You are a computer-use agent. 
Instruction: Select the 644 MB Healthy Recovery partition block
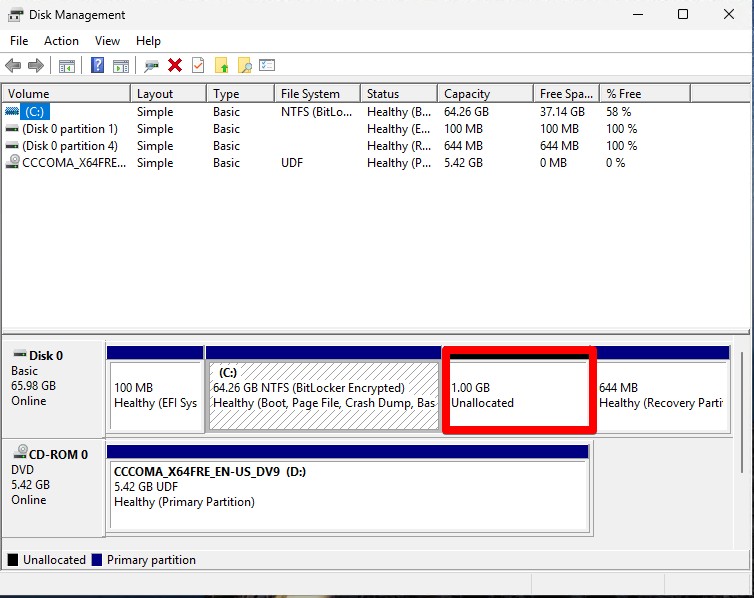(663, 388)
